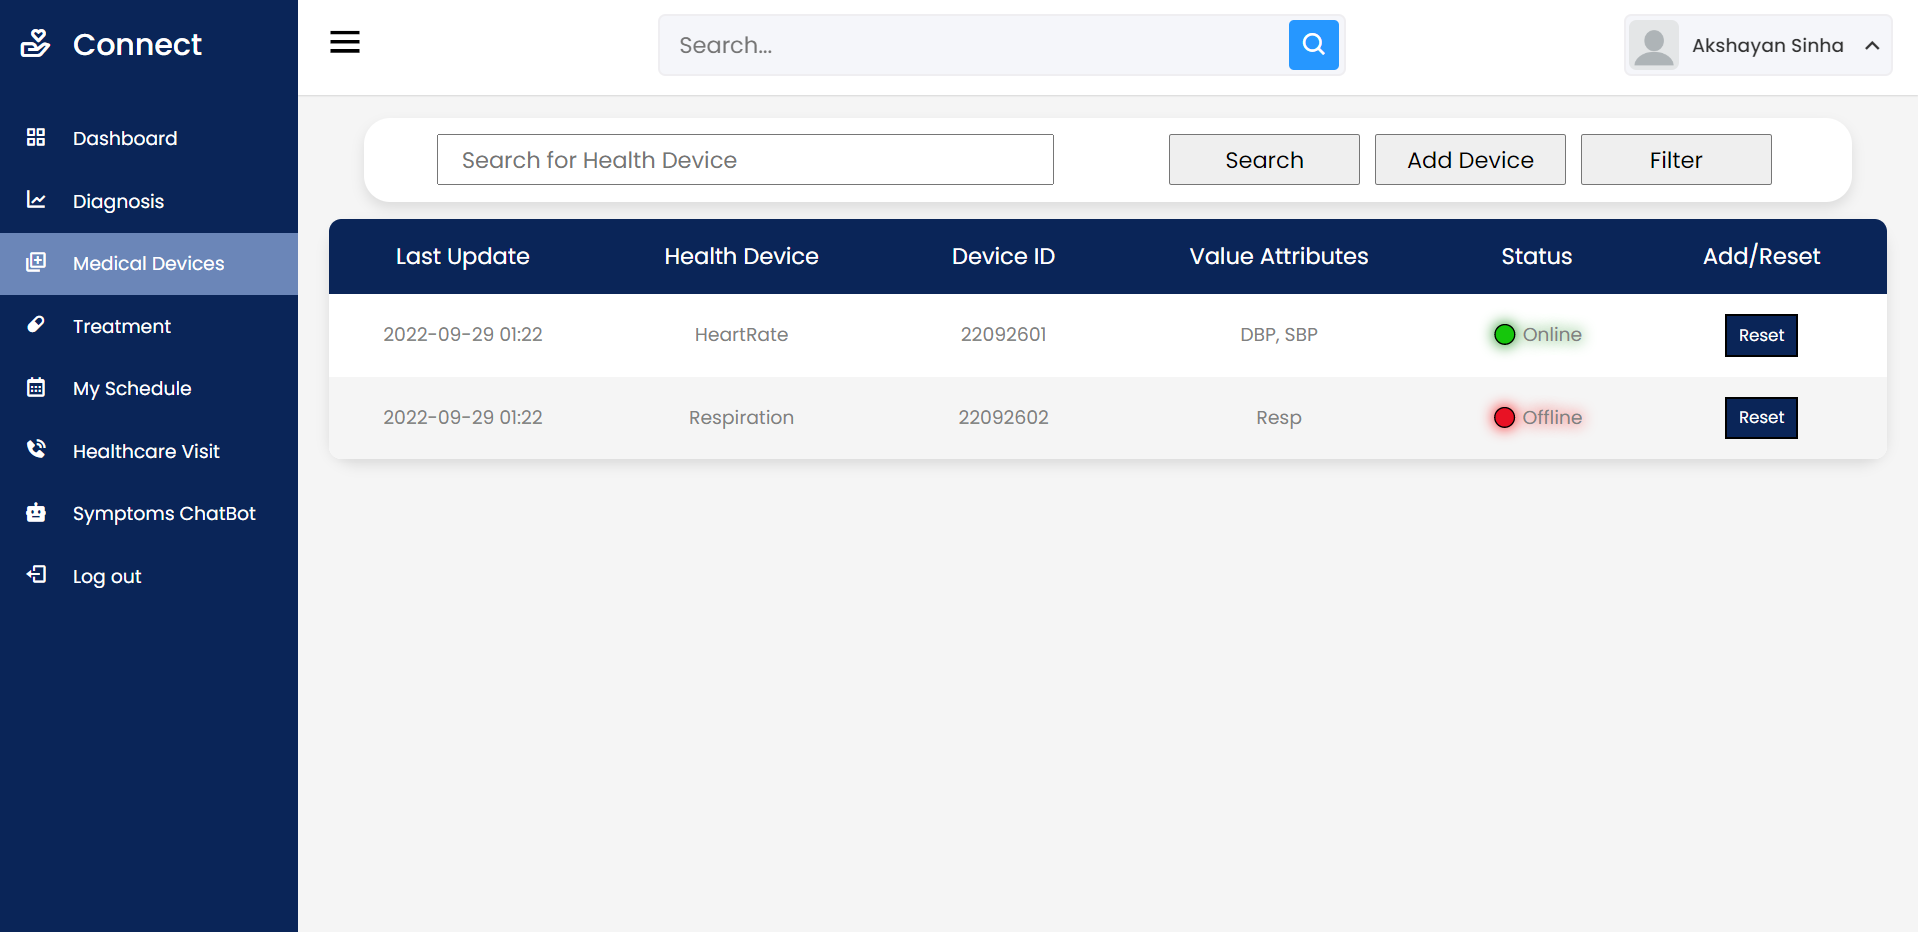This screenshot has width=1918, height=932.
Task: Expand the Akshayan Sinha profile dropdown
Action: click(x=1872, y=46)
